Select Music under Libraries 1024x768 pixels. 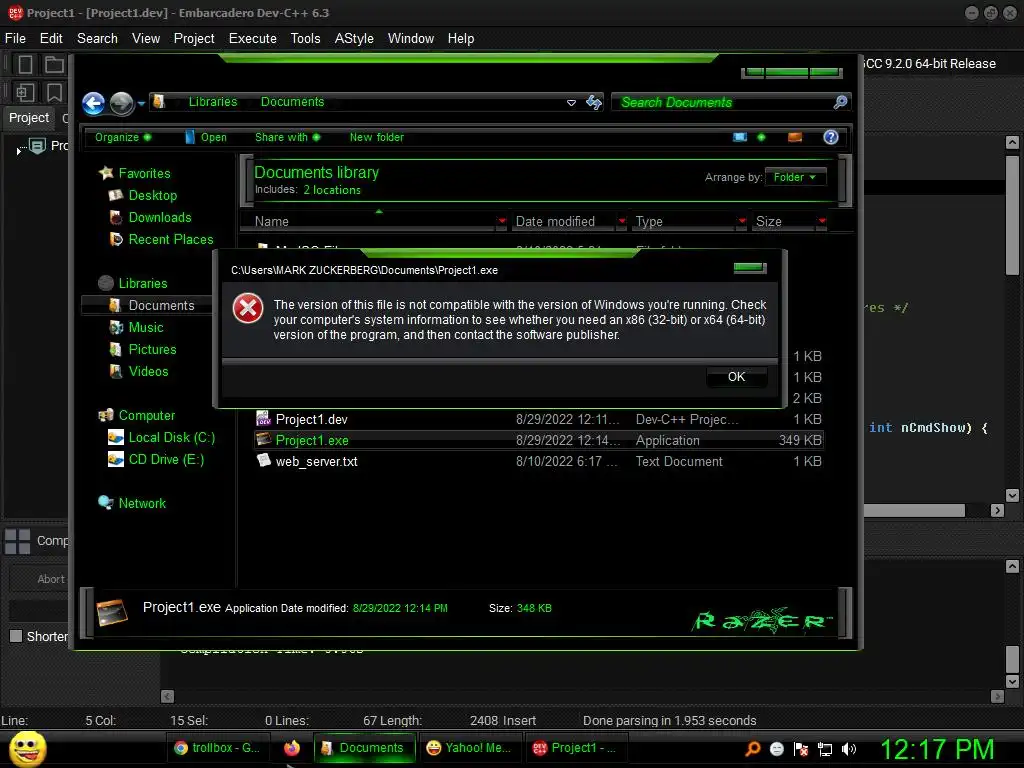point(146,327)
